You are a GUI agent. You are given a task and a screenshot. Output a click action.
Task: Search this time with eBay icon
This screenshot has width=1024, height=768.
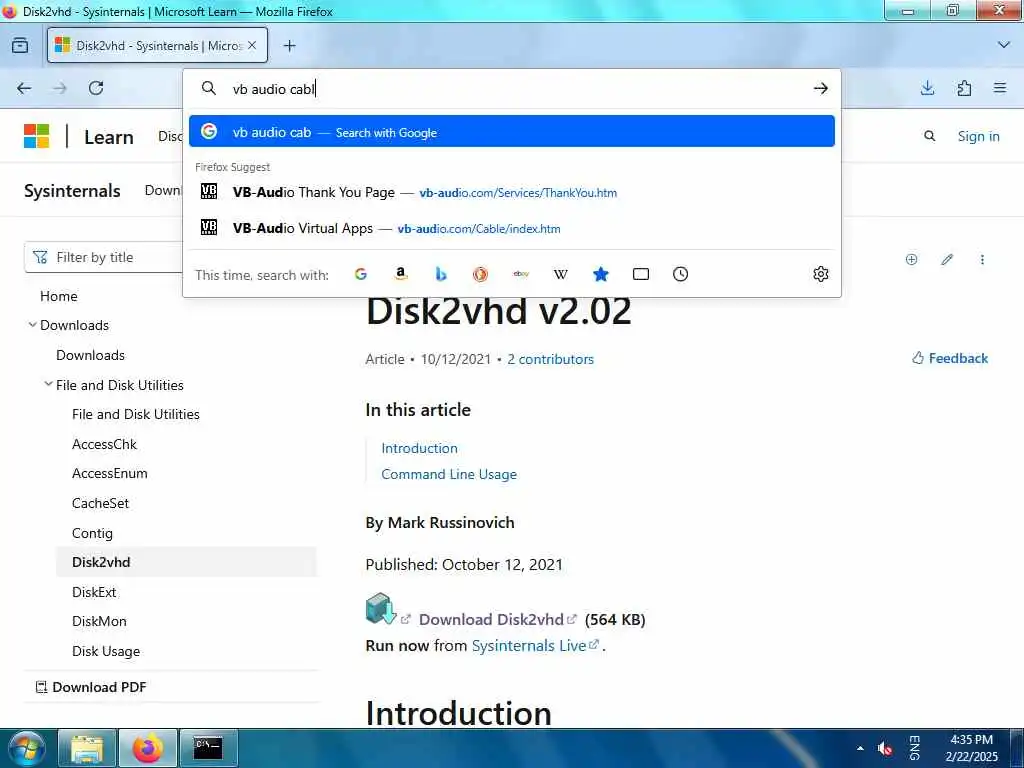[521, 274]
